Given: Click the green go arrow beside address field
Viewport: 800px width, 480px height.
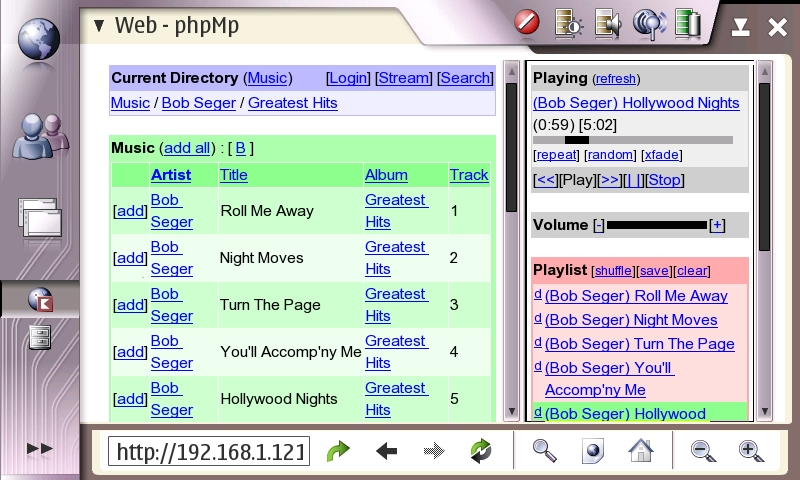Looking at the screenshot, I should coord(338,451).
